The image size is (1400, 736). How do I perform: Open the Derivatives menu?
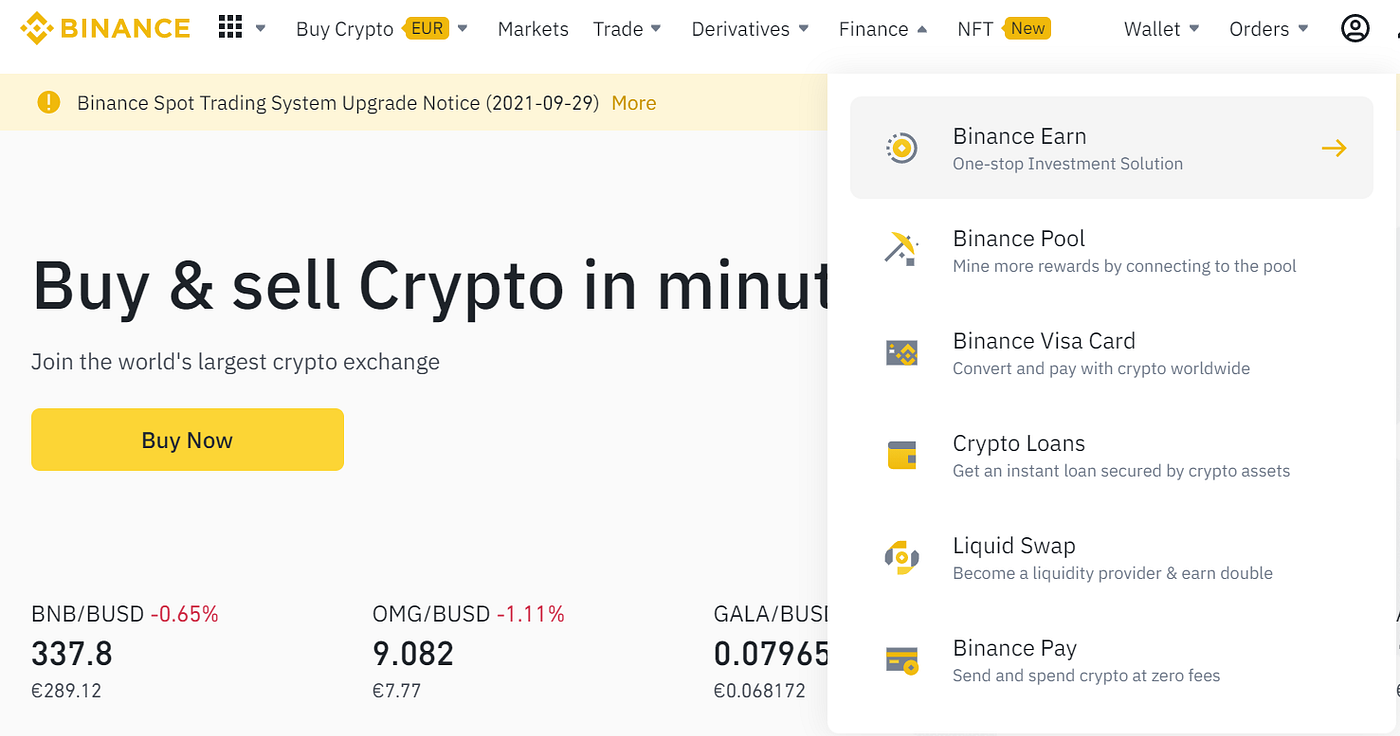tap(741, 29)
